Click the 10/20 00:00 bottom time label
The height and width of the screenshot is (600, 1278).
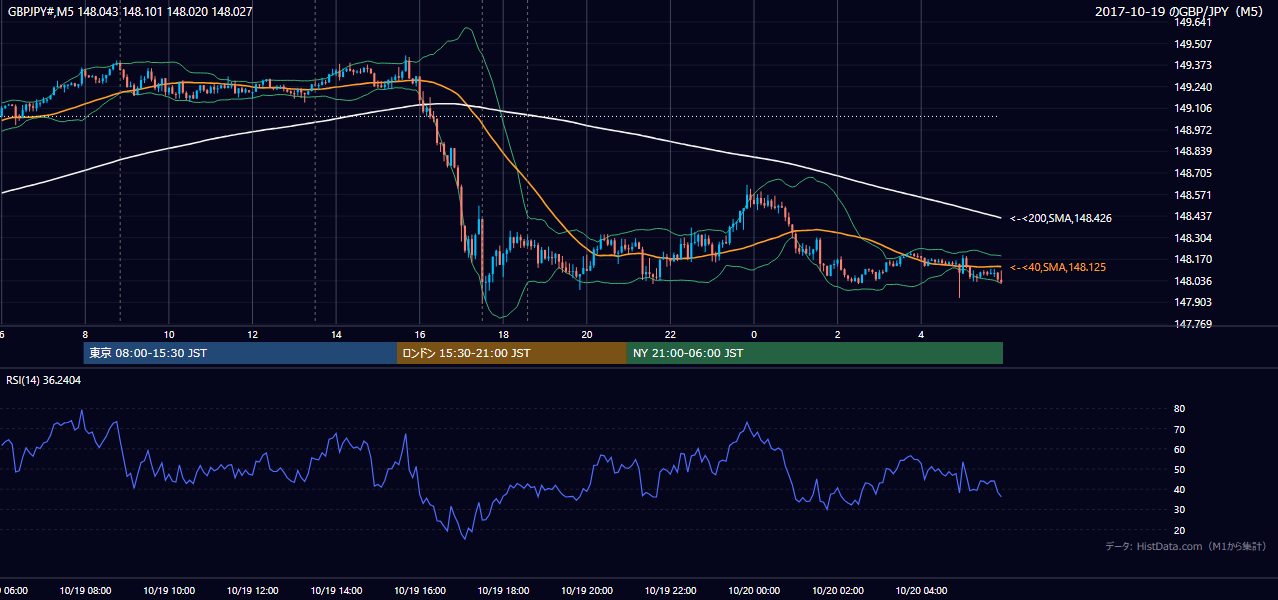(x=754, y=590)
